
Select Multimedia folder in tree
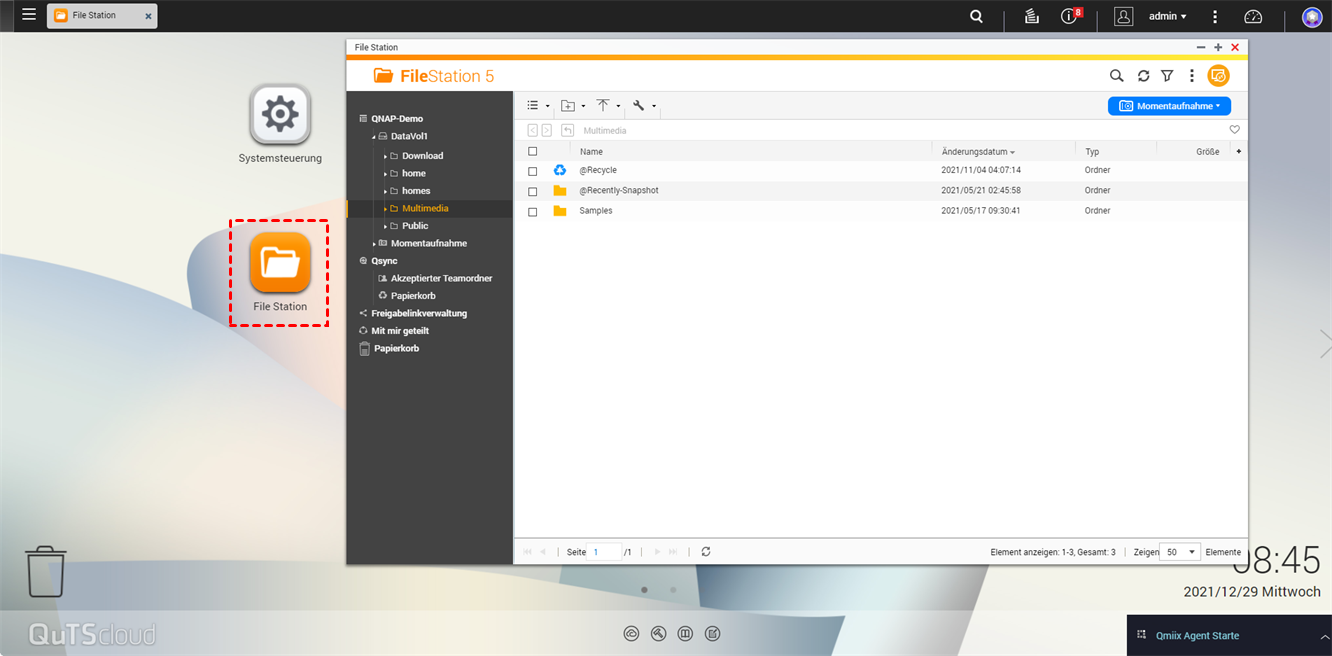point(425,208)
